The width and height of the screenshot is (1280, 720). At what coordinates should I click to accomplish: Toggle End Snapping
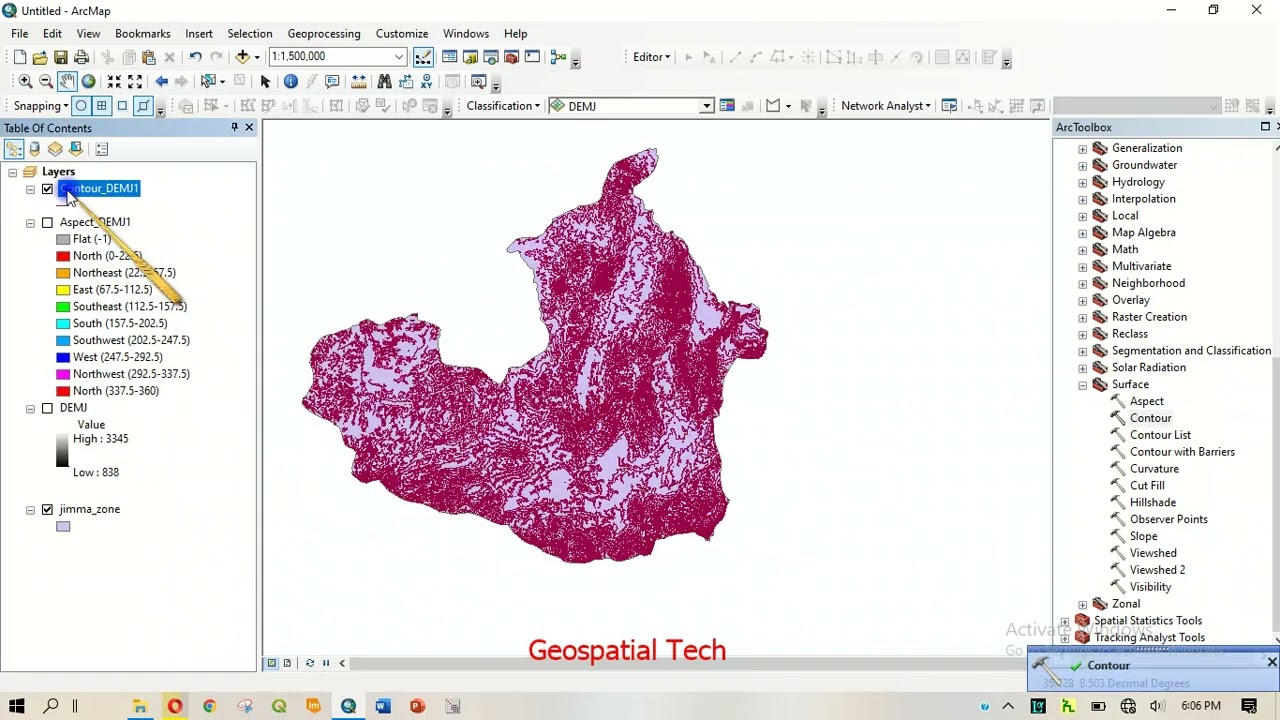coord(101,106)
